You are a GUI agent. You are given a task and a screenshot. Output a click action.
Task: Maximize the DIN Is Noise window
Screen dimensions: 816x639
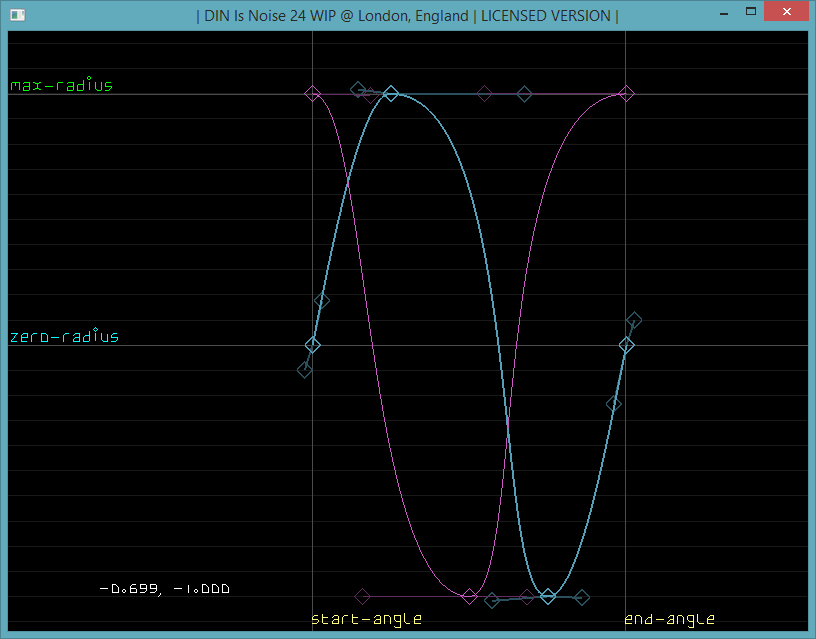click(x=750, y=11)
